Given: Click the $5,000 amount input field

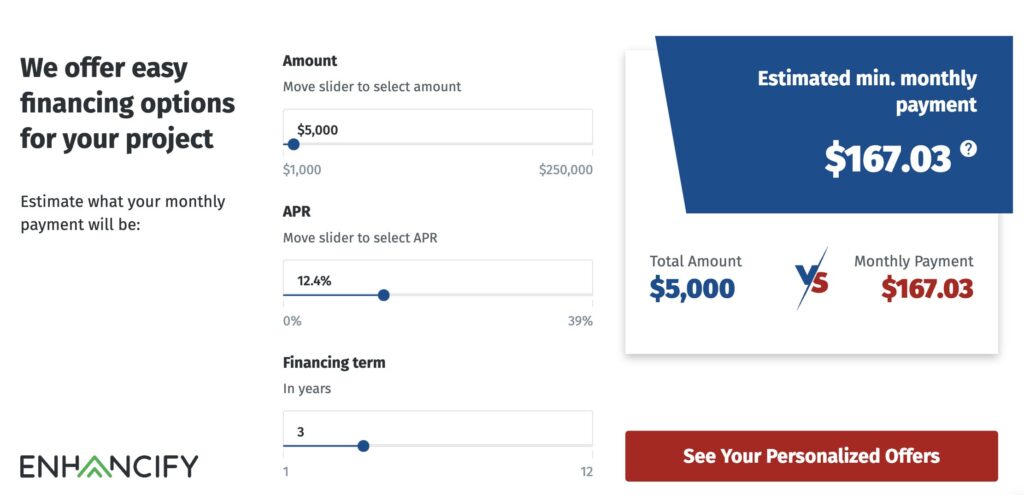Looking at the screenshot, I should 438,127.
